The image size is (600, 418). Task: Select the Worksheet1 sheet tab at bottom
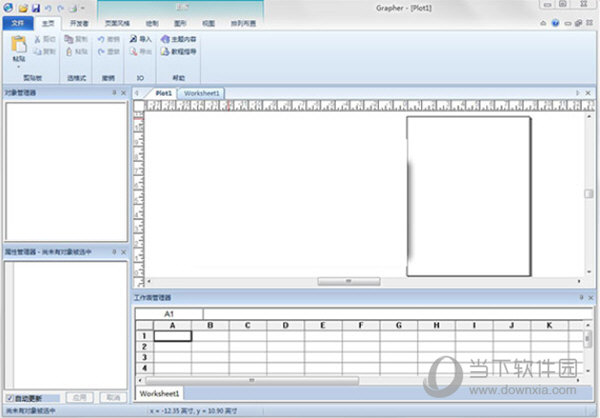click(x=159, y=394)
